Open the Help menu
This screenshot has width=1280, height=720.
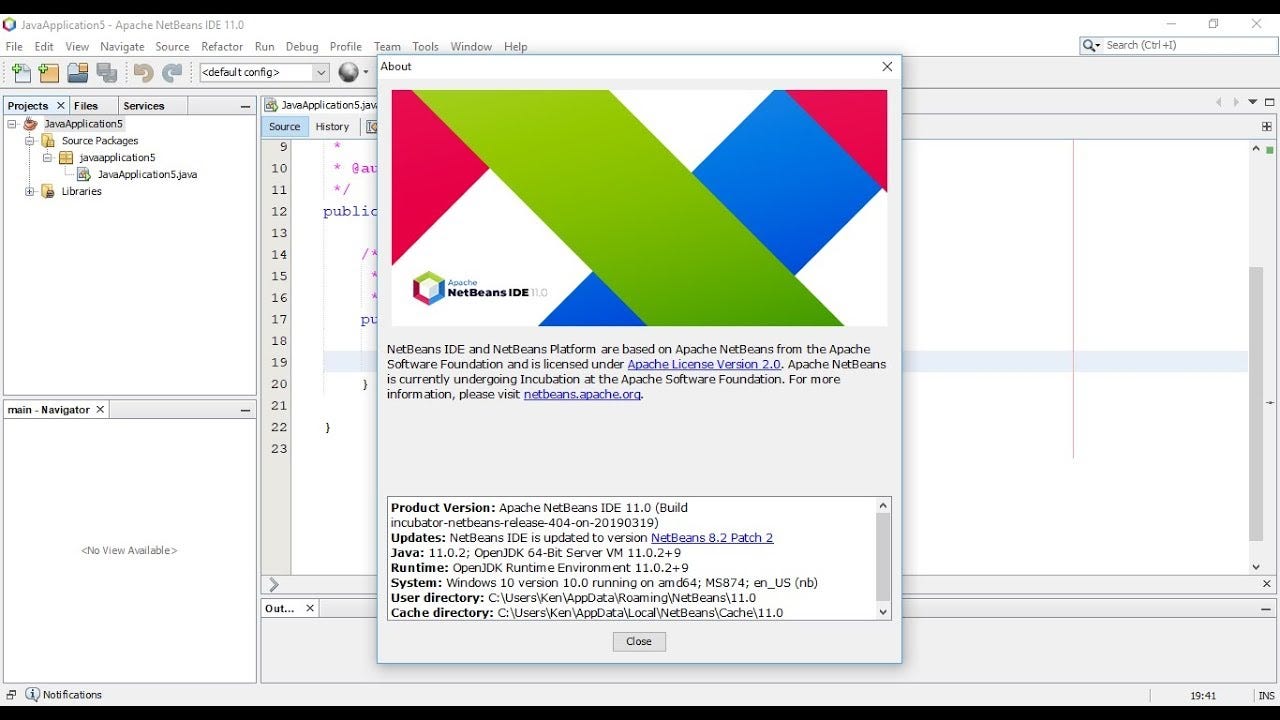coord(515,47)
